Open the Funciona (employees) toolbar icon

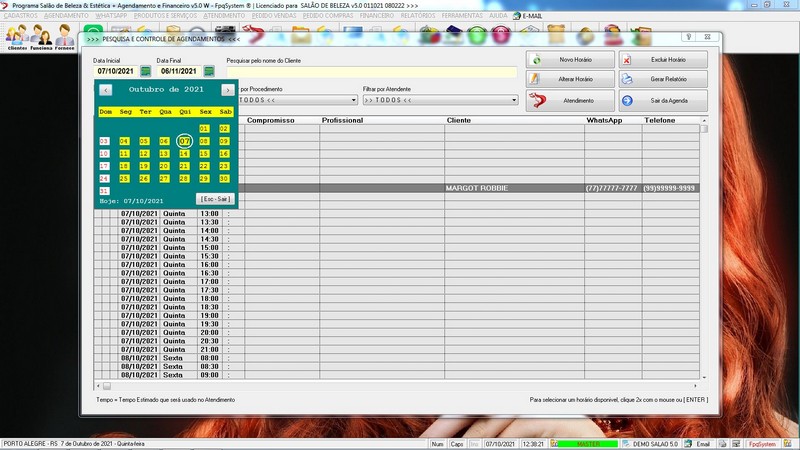tap(41, 37)
